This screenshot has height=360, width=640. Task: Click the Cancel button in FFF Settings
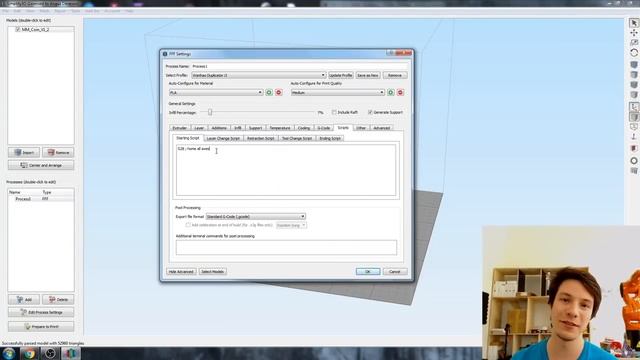pos(395,271)
